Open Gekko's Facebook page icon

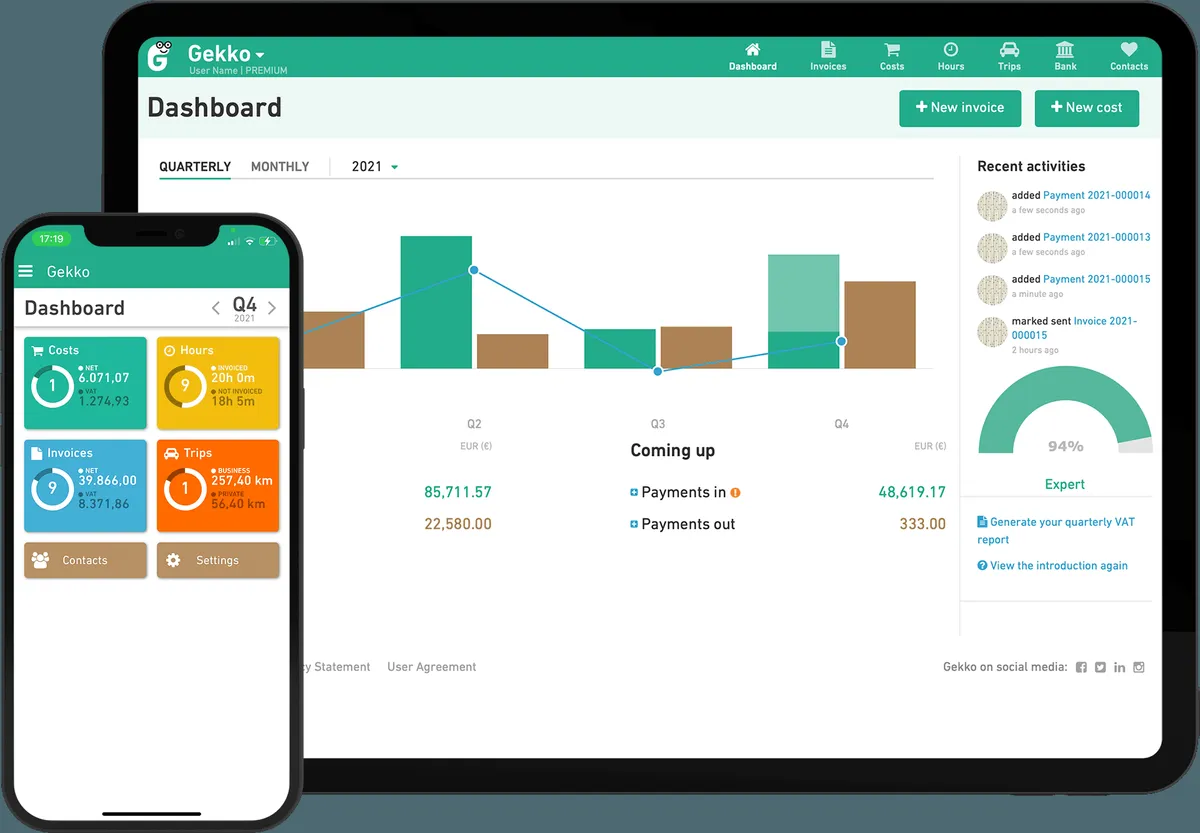(x=1081, y=667)
